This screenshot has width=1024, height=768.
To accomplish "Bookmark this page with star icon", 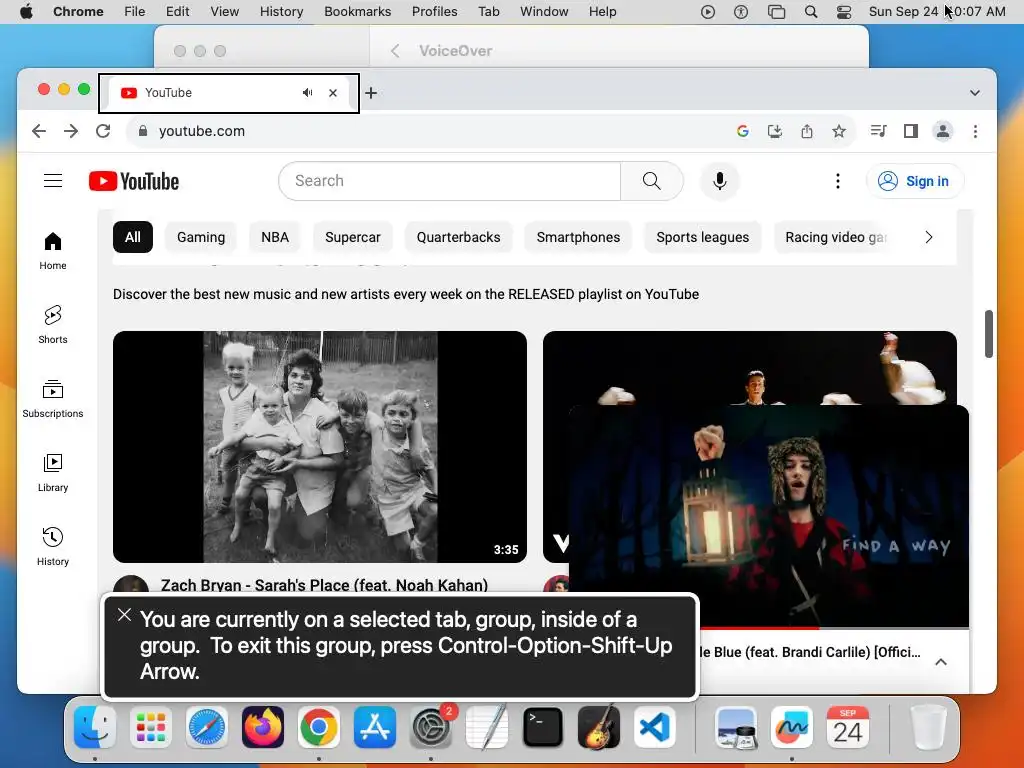I will click(x=839, y=131).
